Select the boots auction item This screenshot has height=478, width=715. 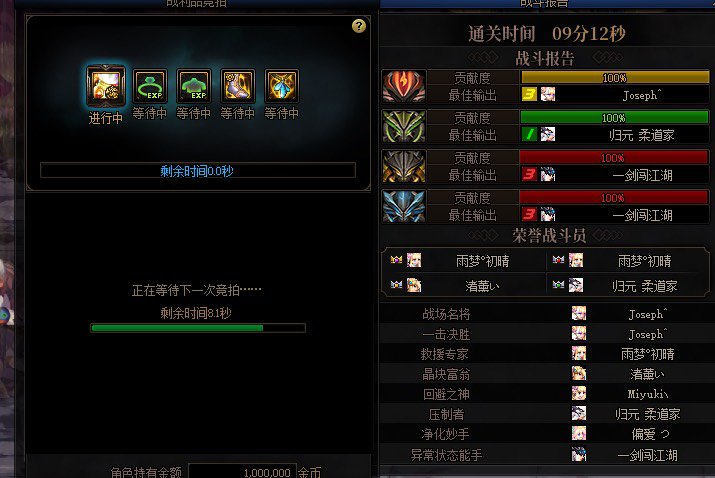tap(238, 86)
